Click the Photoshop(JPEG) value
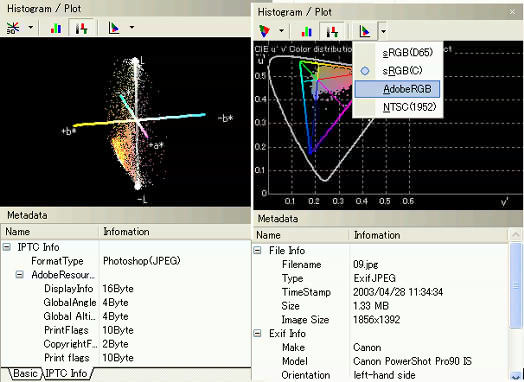Screen dimensions: 524x382 (x=142, y=261)
